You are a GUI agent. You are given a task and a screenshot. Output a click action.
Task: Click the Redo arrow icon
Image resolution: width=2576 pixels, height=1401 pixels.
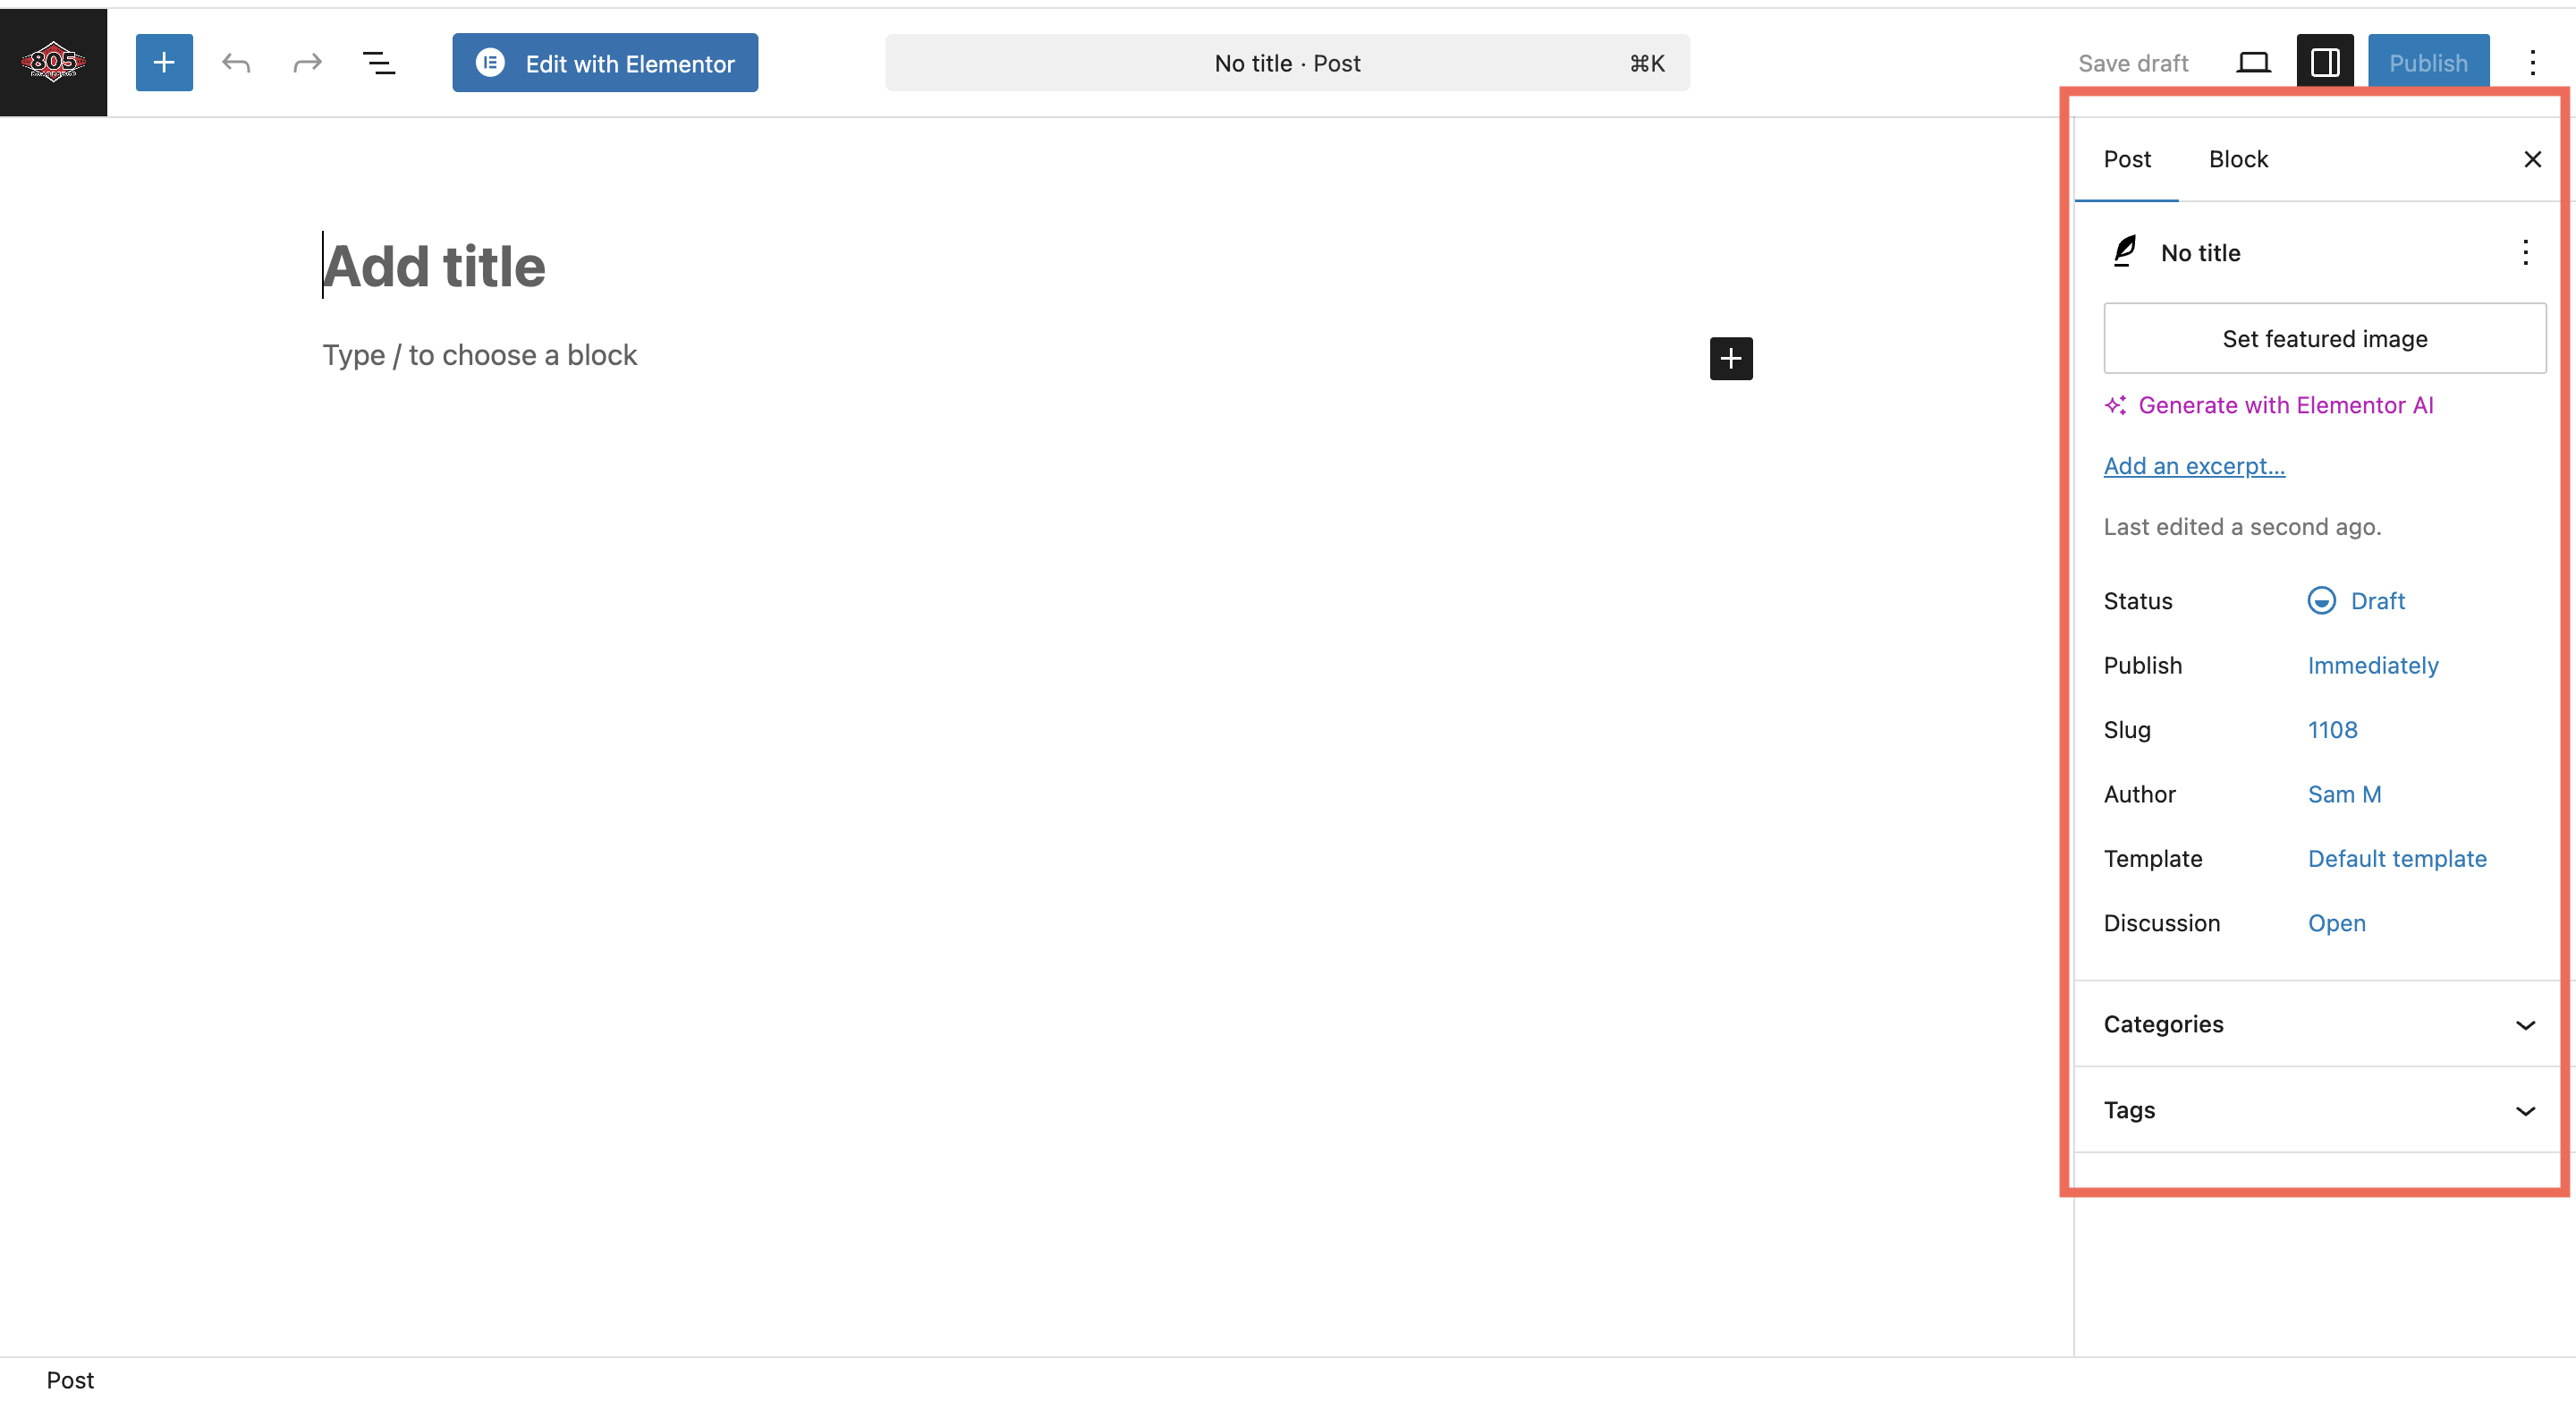pos(307,63)
